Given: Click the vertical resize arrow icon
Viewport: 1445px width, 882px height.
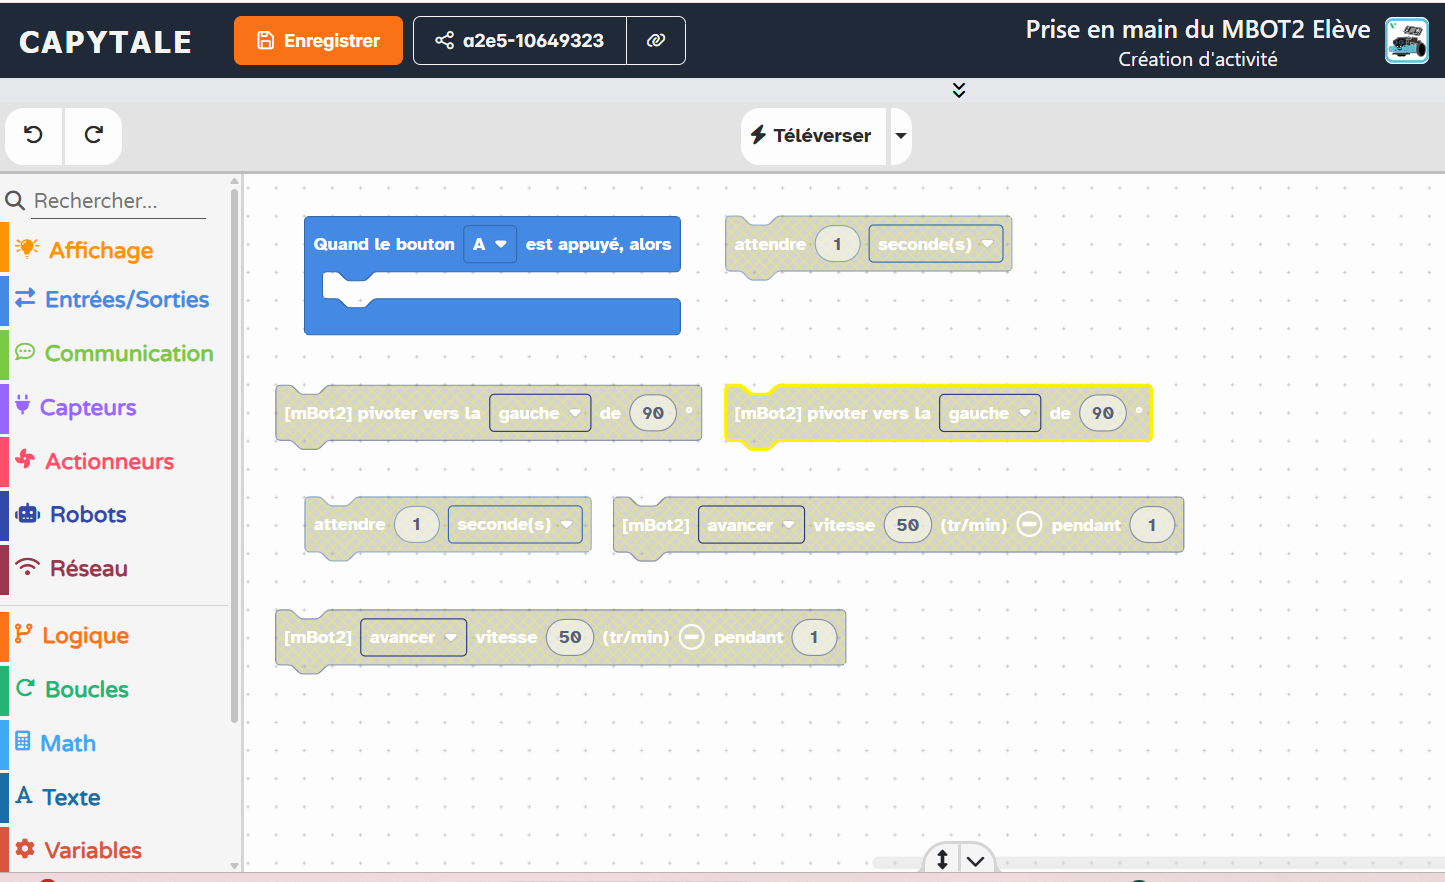Looking at the screenshot, I should click(x=942, y=859).
